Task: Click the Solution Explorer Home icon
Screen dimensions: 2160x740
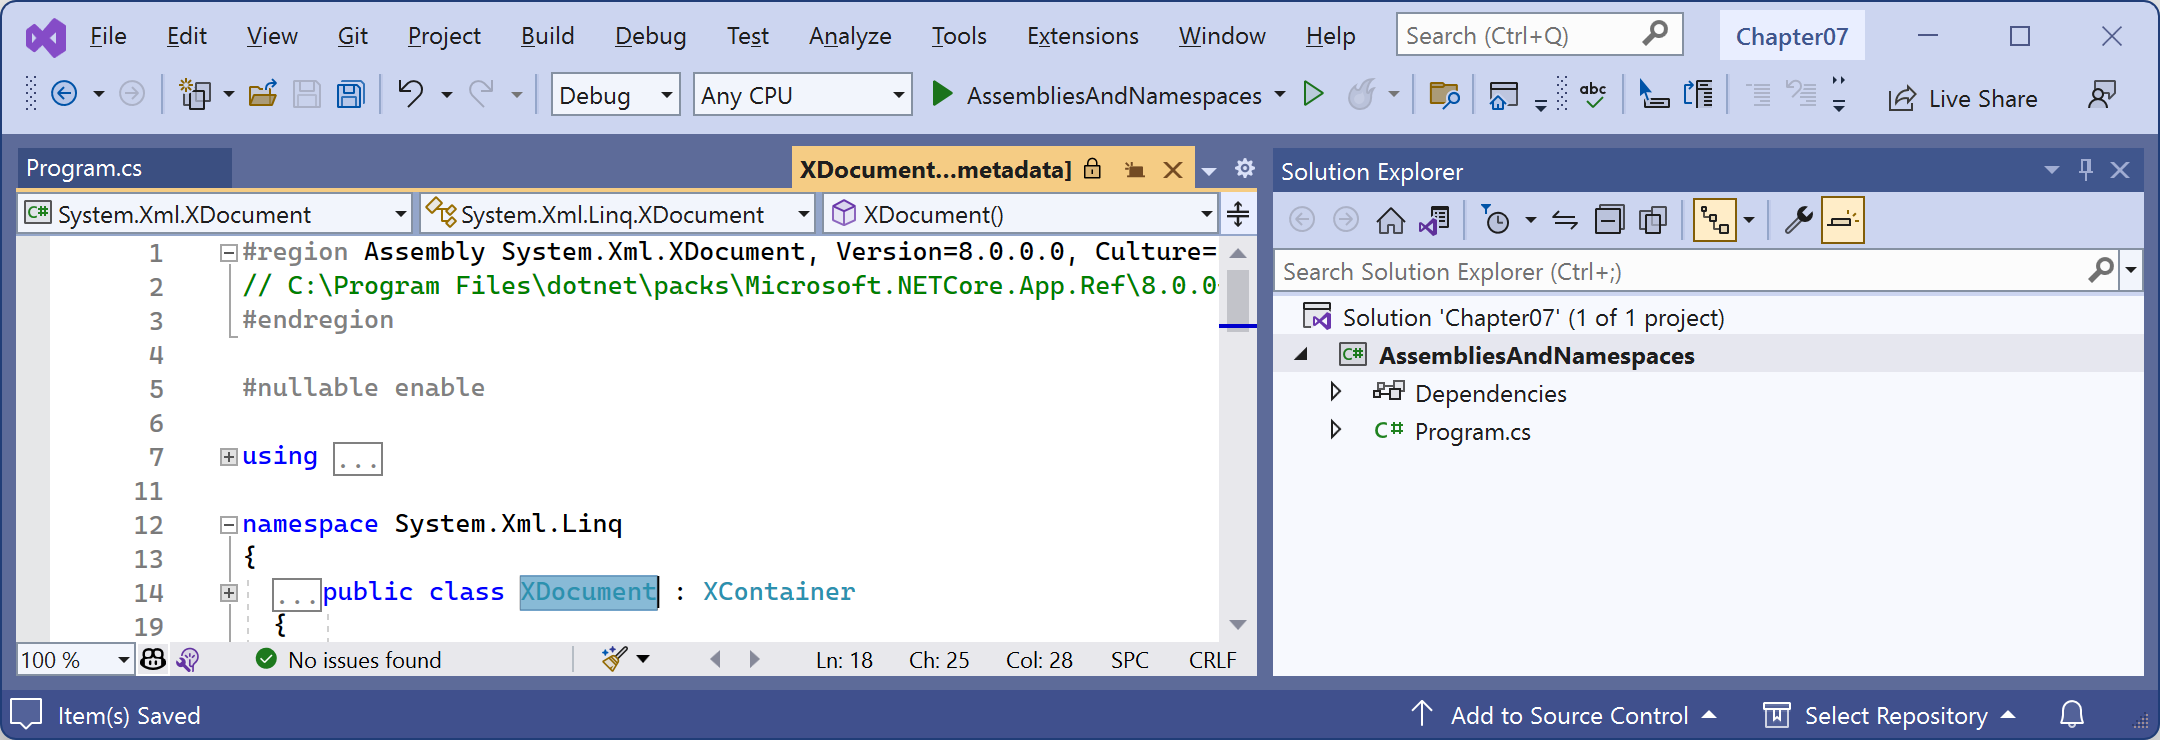Action: tap(1390, 219)
